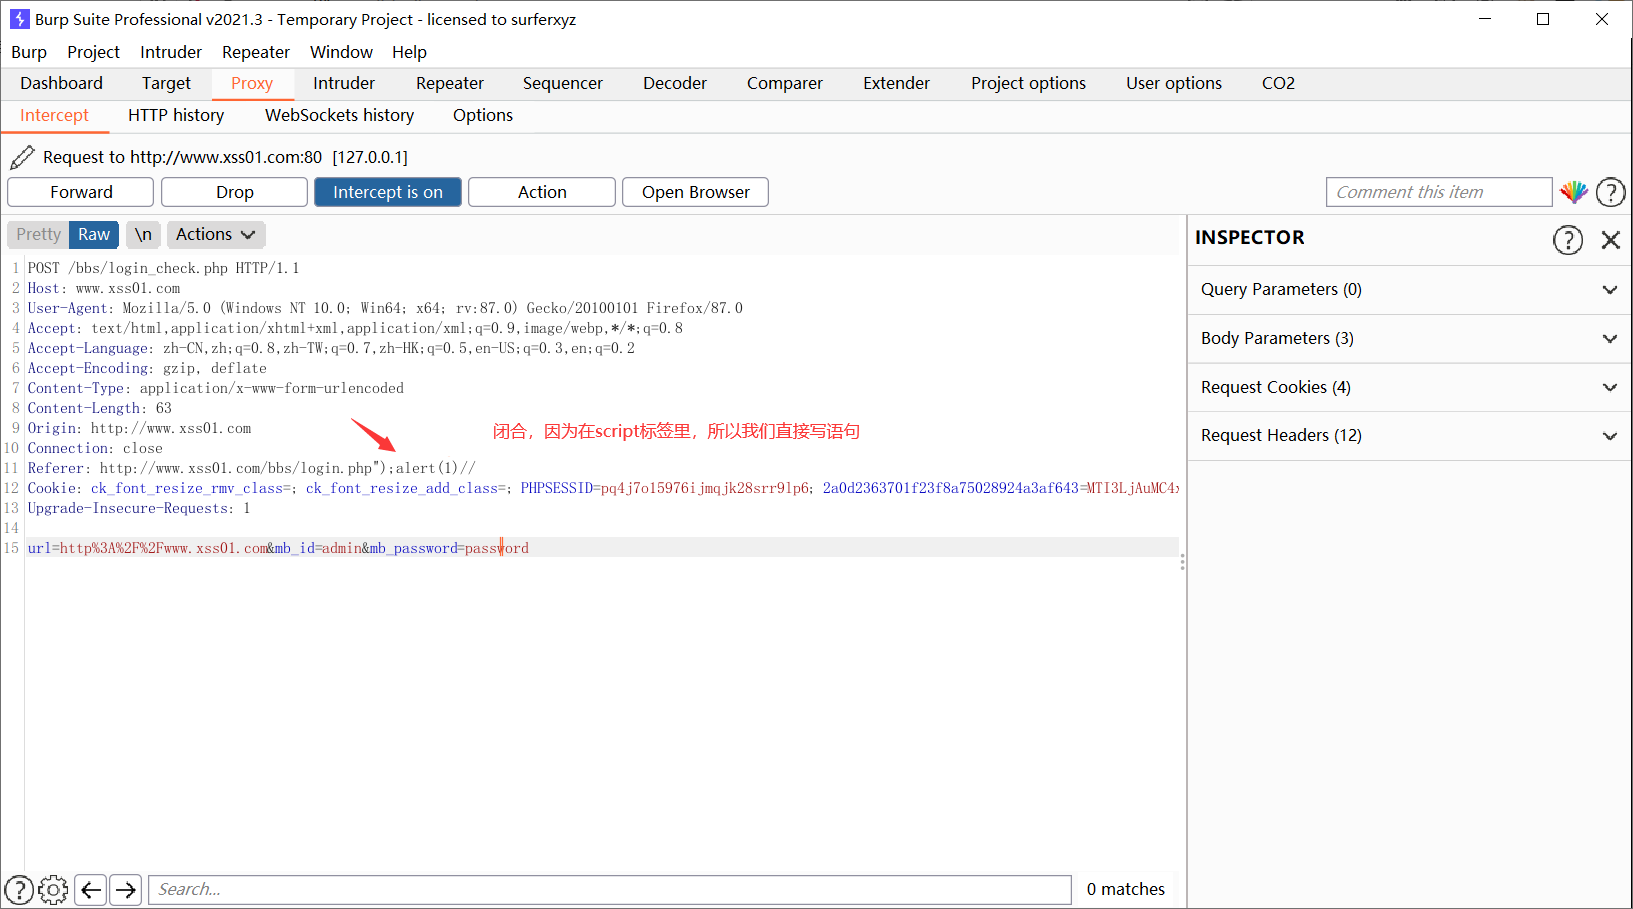1633x909 pixels.
Task: Open the Extender tab
Action: [897, 83]
